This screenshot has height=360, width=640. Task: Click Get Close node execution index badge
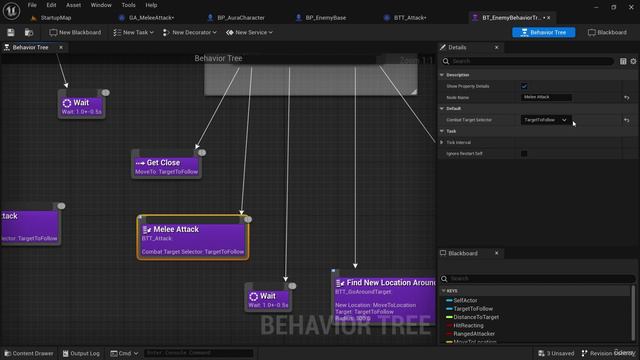(x=202, y=153)
